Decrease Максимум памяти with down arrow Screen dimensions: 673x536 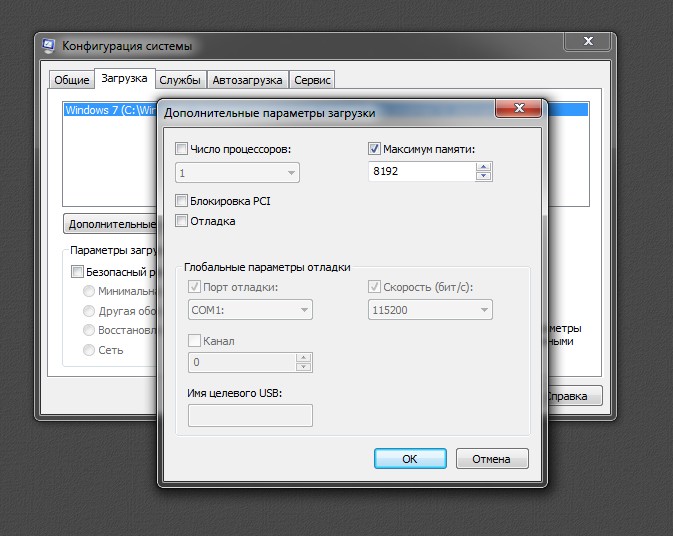point(484,176)
